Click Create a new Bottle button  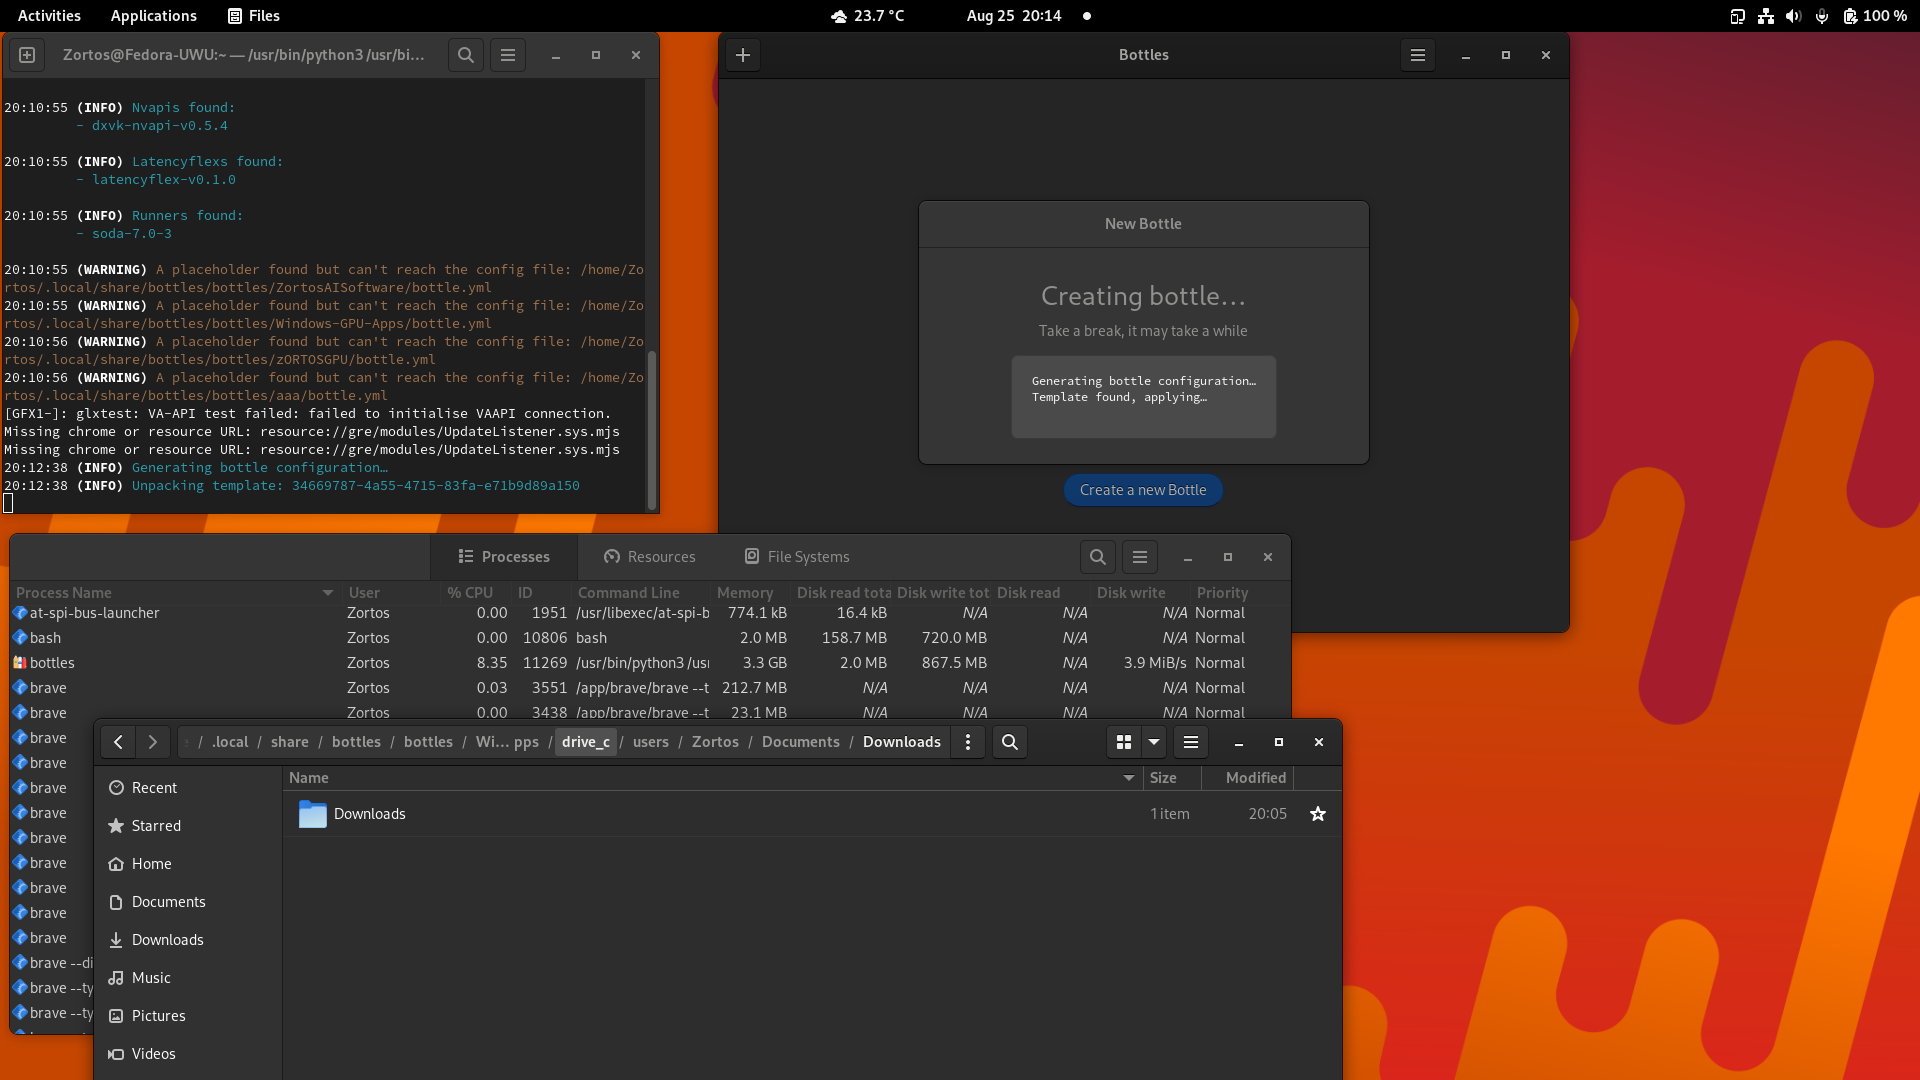pyautogui.click(x=1143, y=490)
